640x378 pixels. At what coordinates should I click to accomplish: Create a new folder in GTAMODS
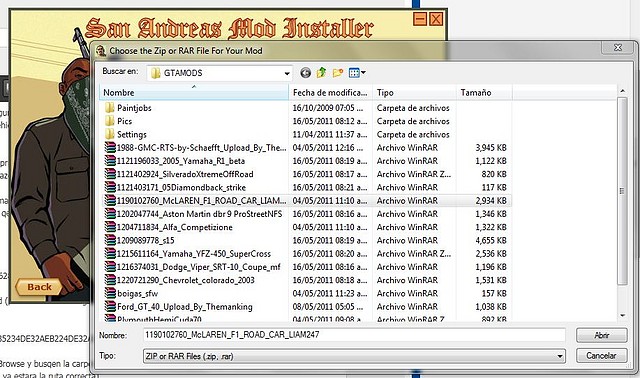coord(338,73)
